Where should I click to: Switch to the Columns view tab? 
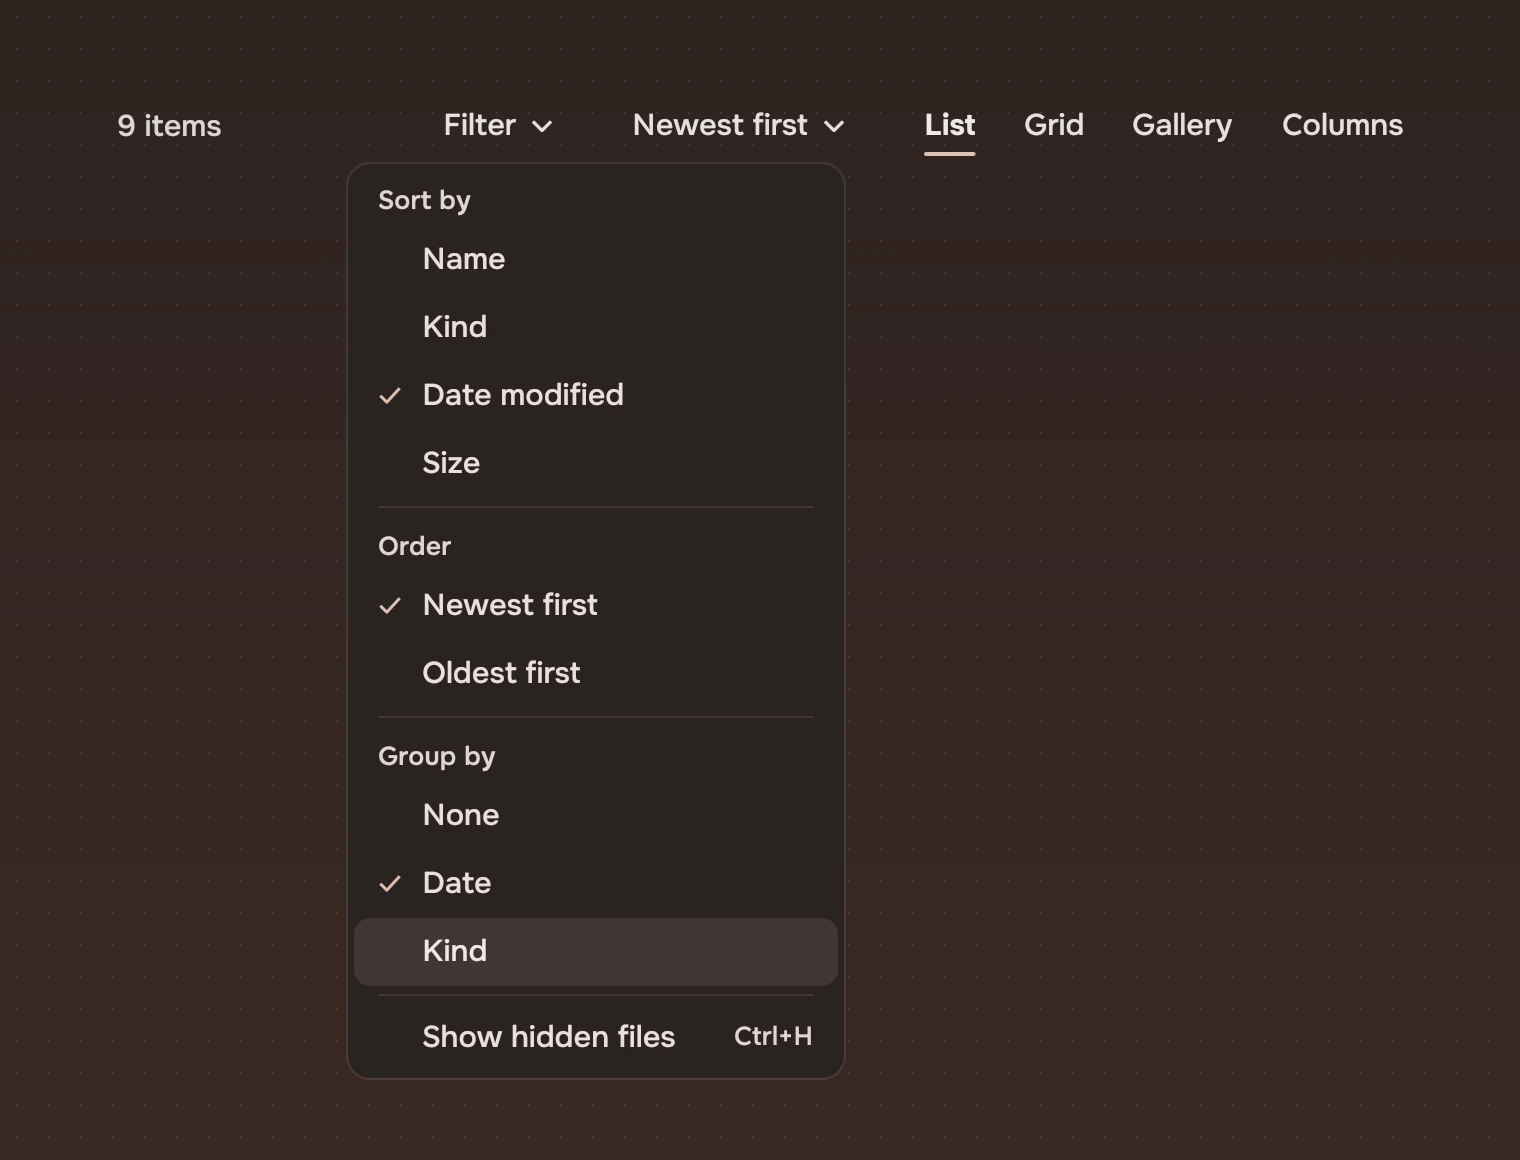1342,125
